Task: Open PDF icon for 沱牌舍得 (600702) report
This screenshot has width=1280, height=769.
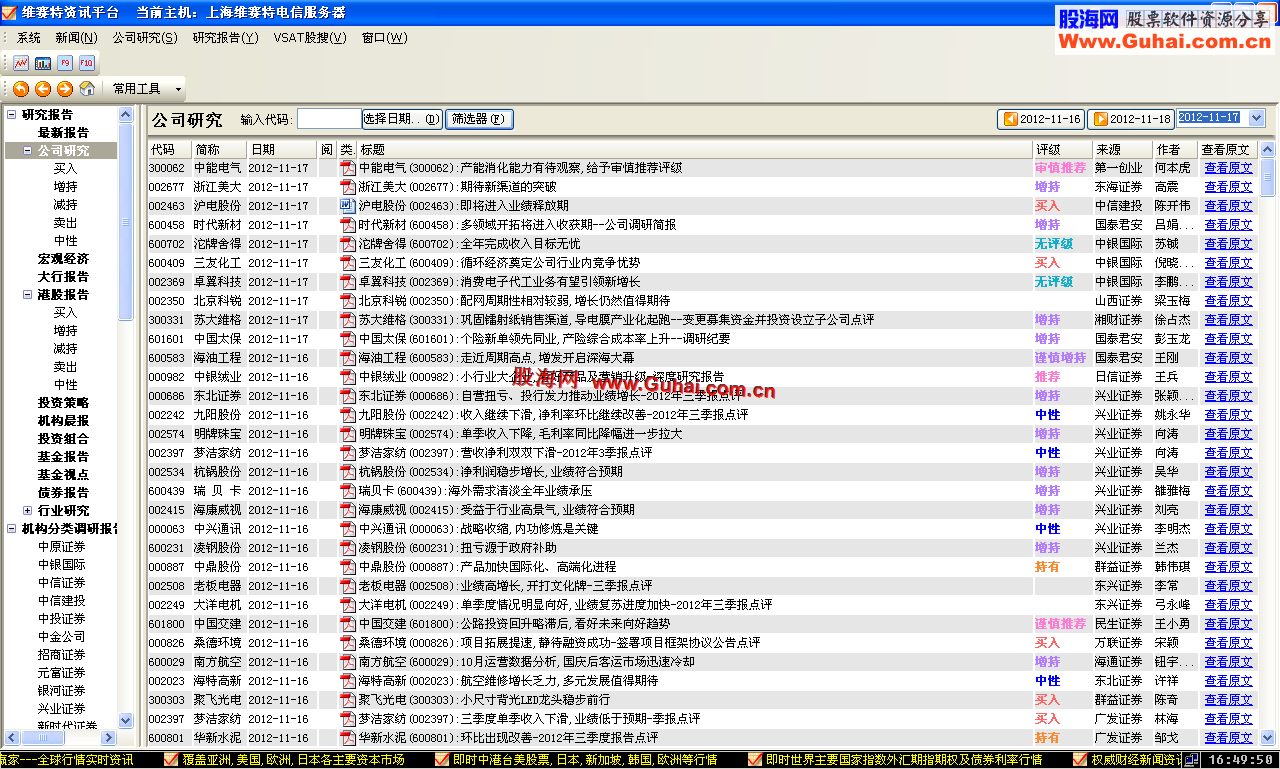Action: (347, 244)
